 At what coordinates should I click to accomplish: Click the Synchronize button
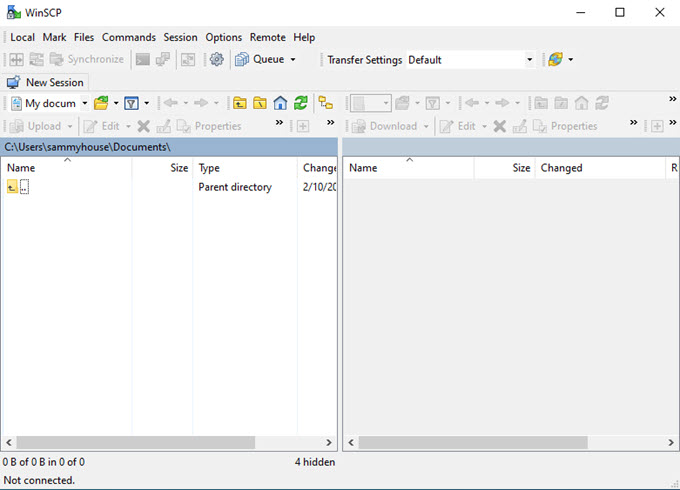[87, 59]
